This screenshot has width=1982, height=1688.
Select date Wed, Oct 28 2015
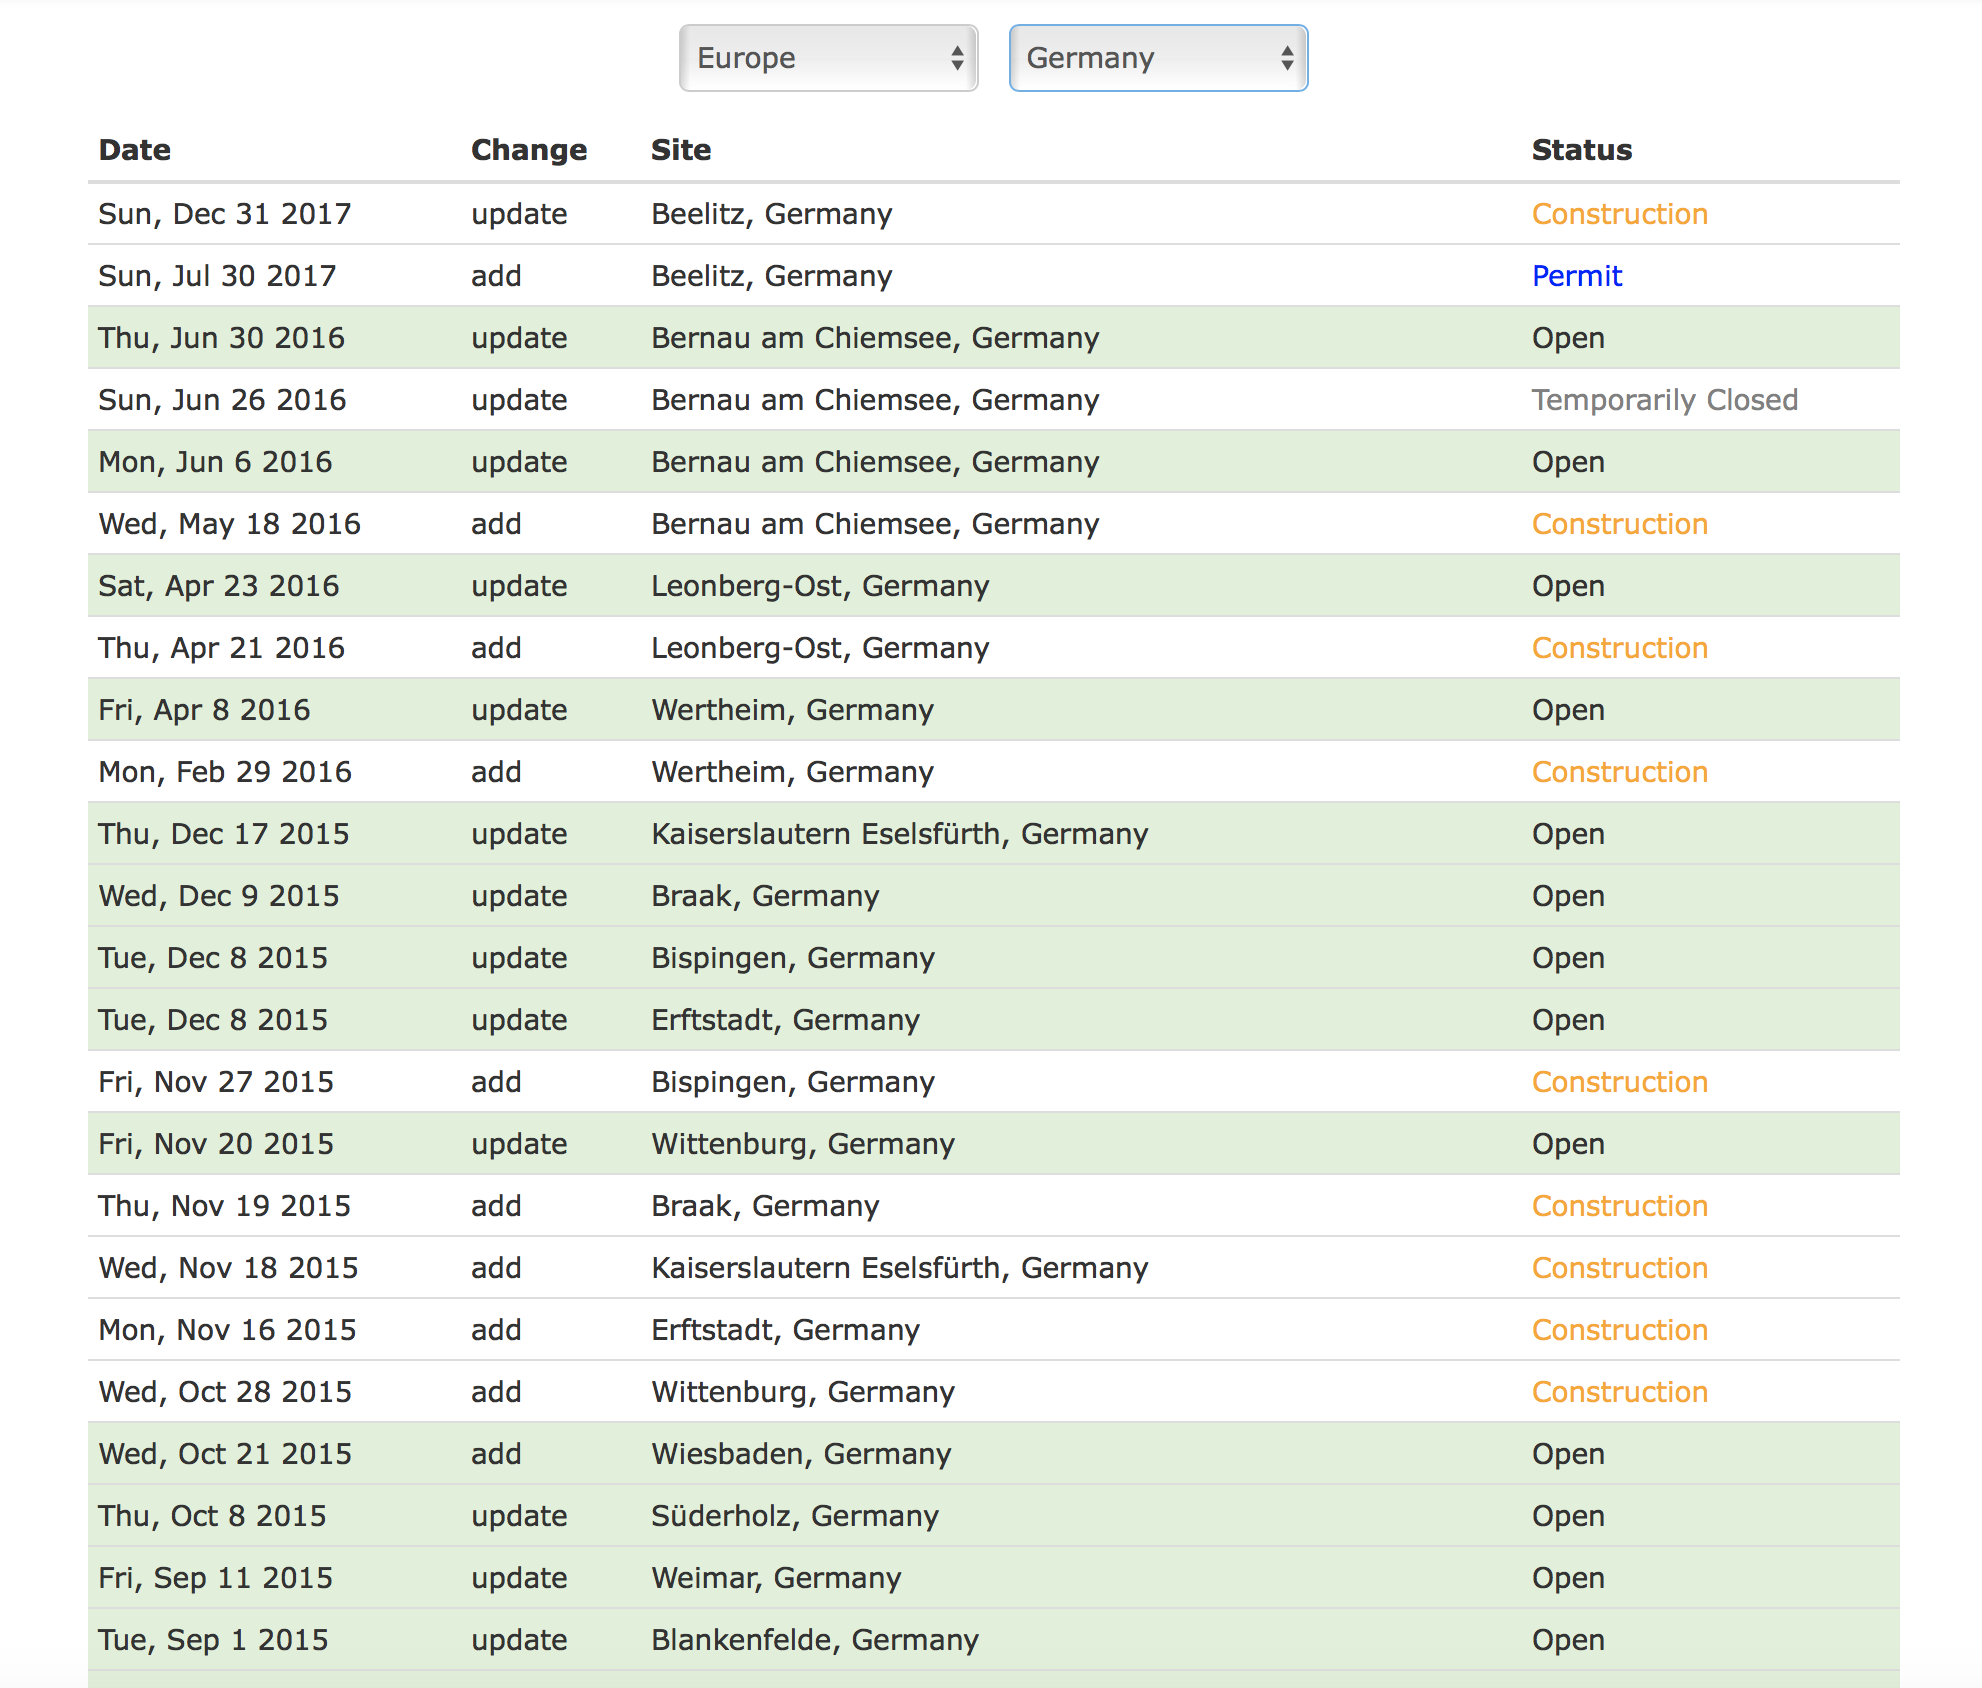coord(225,1392)
